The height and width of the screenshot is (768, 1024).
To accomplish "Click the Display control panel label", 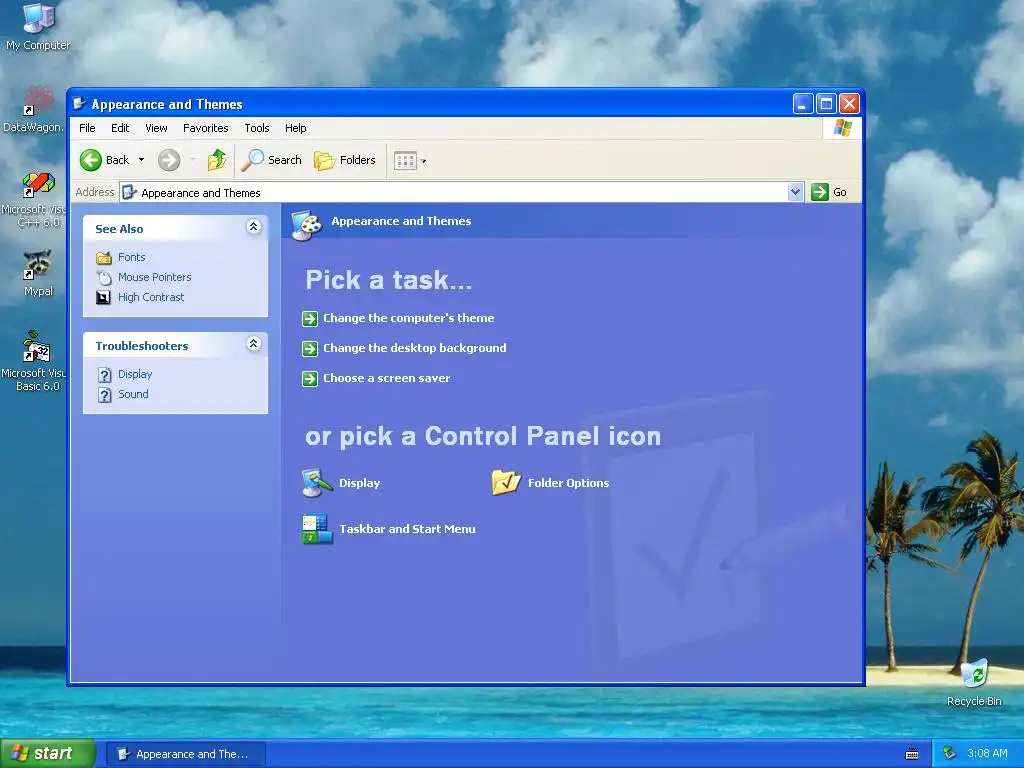I will tap(359, 483).
